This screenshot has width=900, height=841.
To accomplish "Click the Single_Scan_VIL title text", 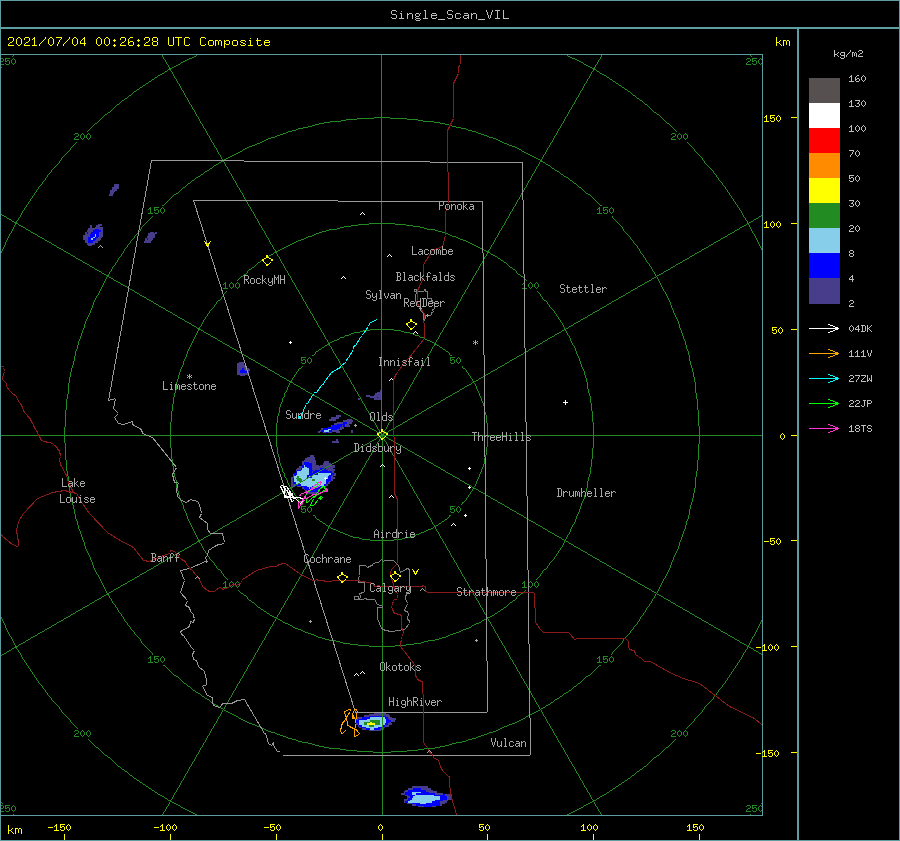I will (x=449, y=15).
